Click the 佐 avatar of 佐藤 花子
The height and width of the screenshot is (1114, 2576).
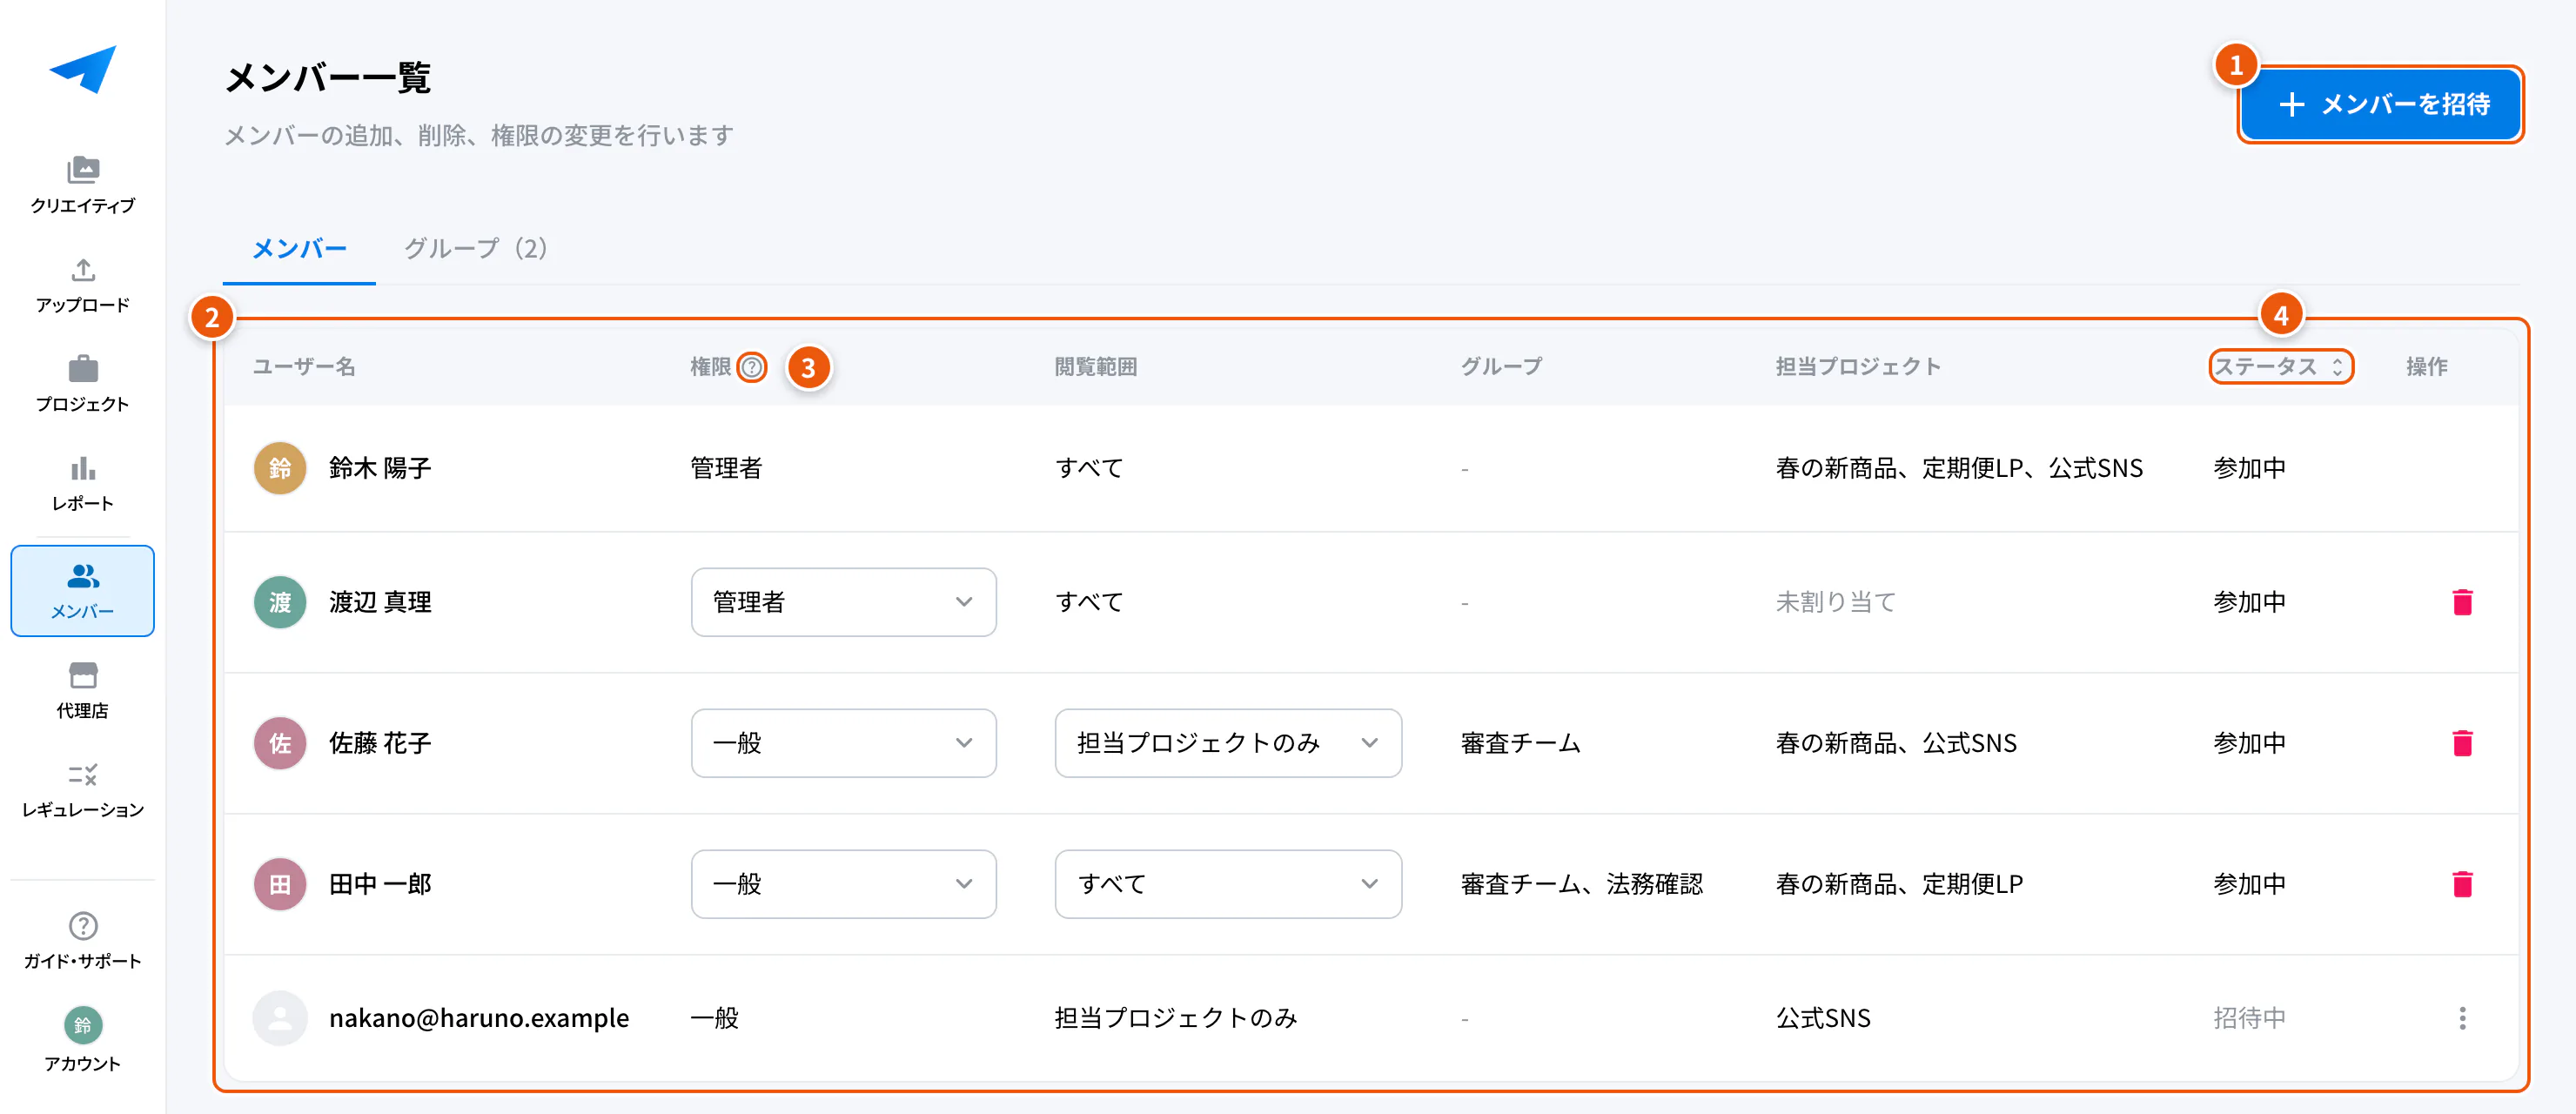[280, 743]
